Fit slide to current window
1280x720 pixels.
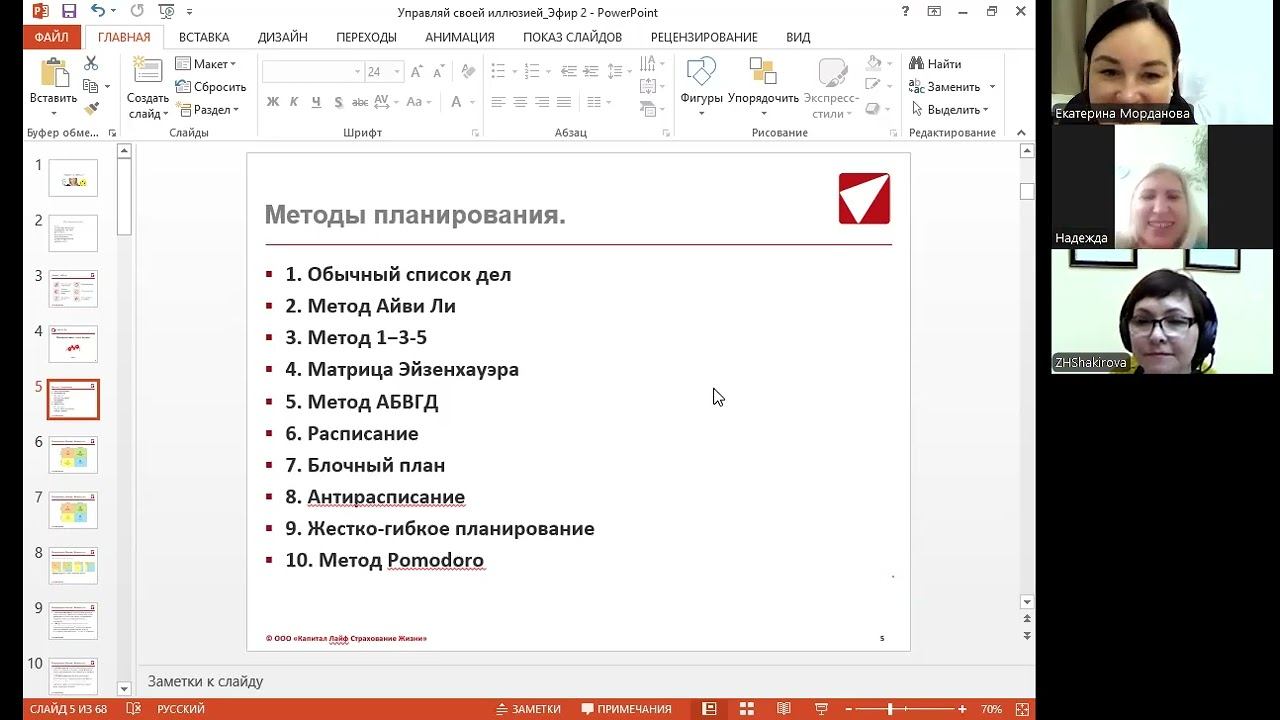click(x=1020, y=709)
